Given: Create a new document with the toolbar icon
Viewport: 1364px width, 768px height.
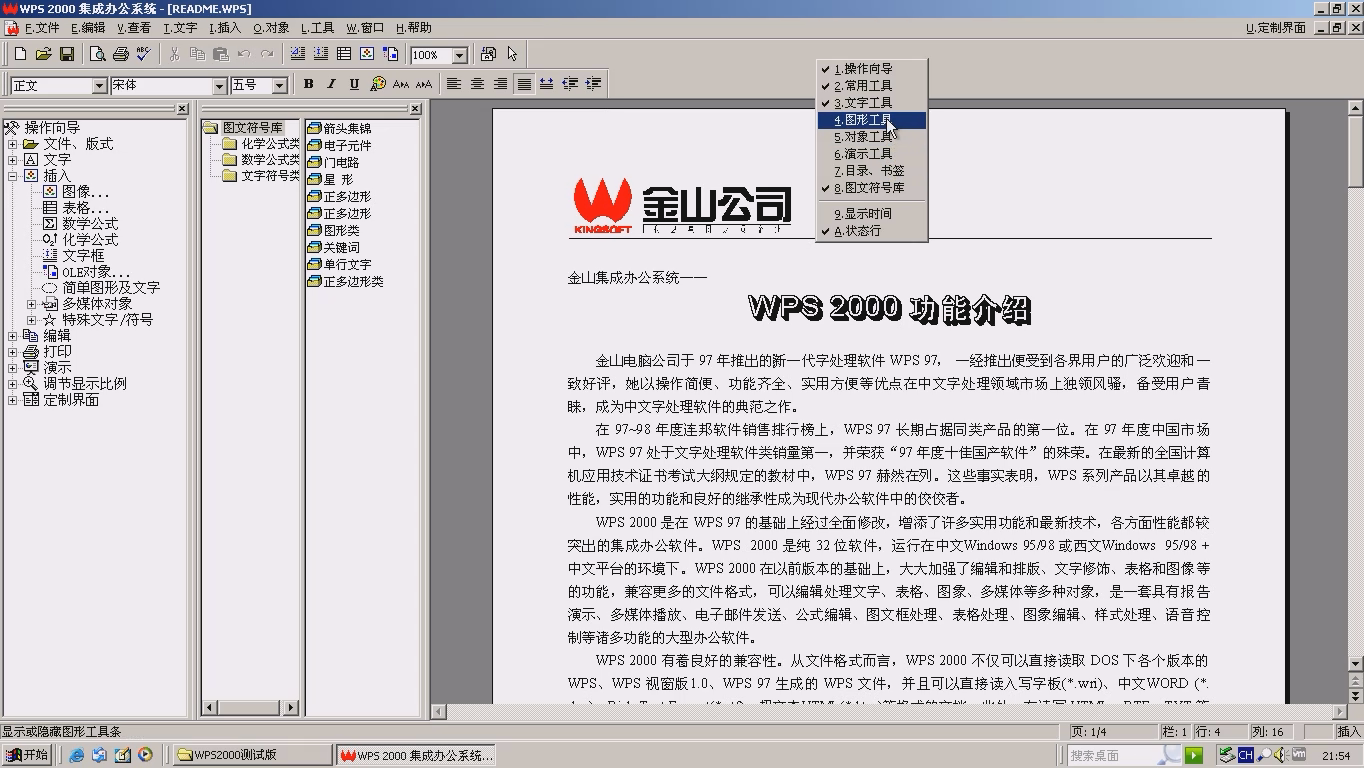Looking at the screenshot, I should click(20, 54).
